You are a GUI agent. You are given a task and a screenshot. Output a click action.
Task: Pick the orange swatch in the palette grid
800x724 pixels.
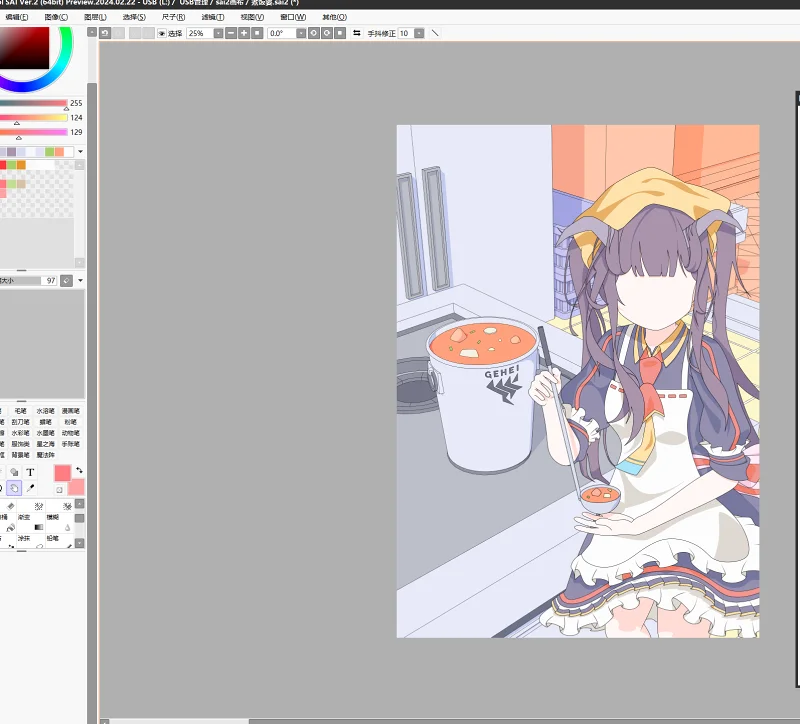pos(21,165)
